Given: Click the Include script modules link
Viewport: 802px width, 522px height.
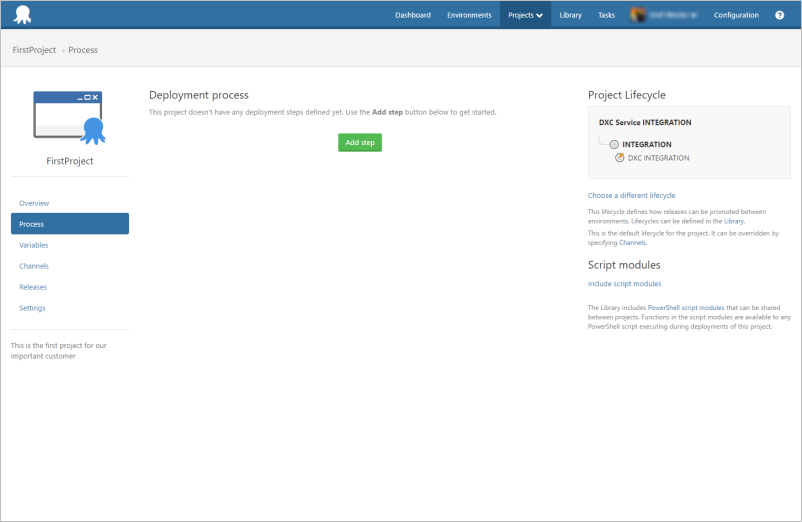Looking at the screenshot, I should tap(624, 284).
